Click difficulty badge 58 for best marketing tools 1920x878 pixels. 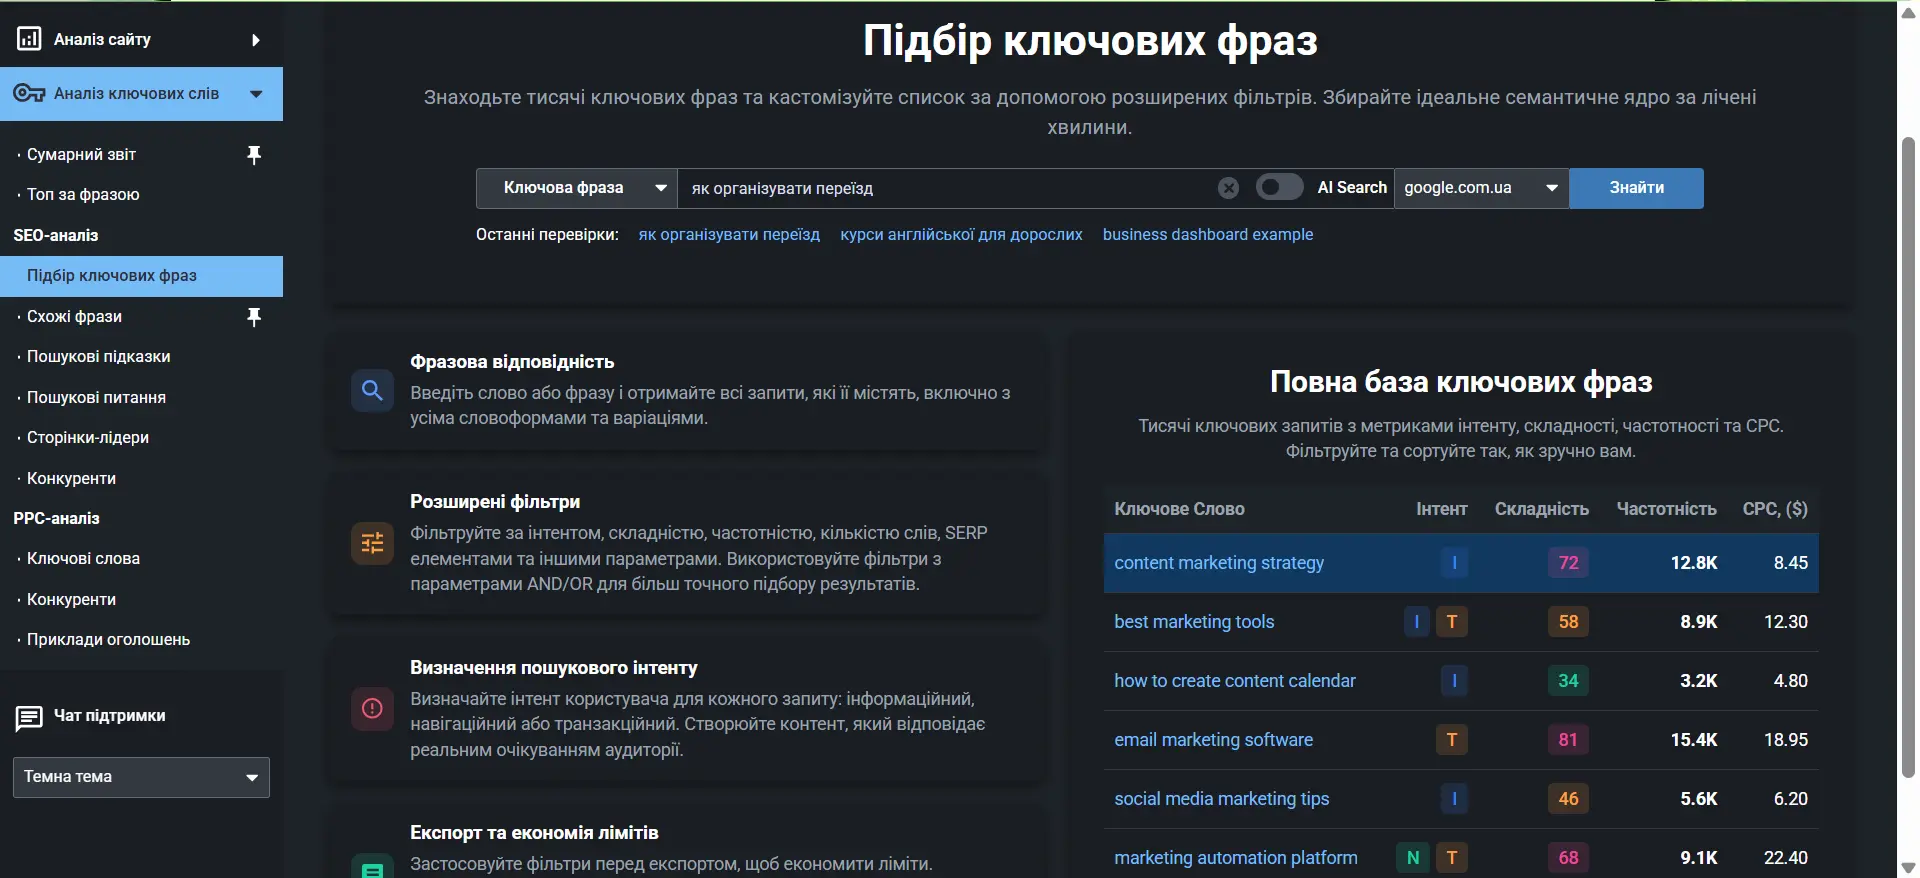(x=1568, y=622)
